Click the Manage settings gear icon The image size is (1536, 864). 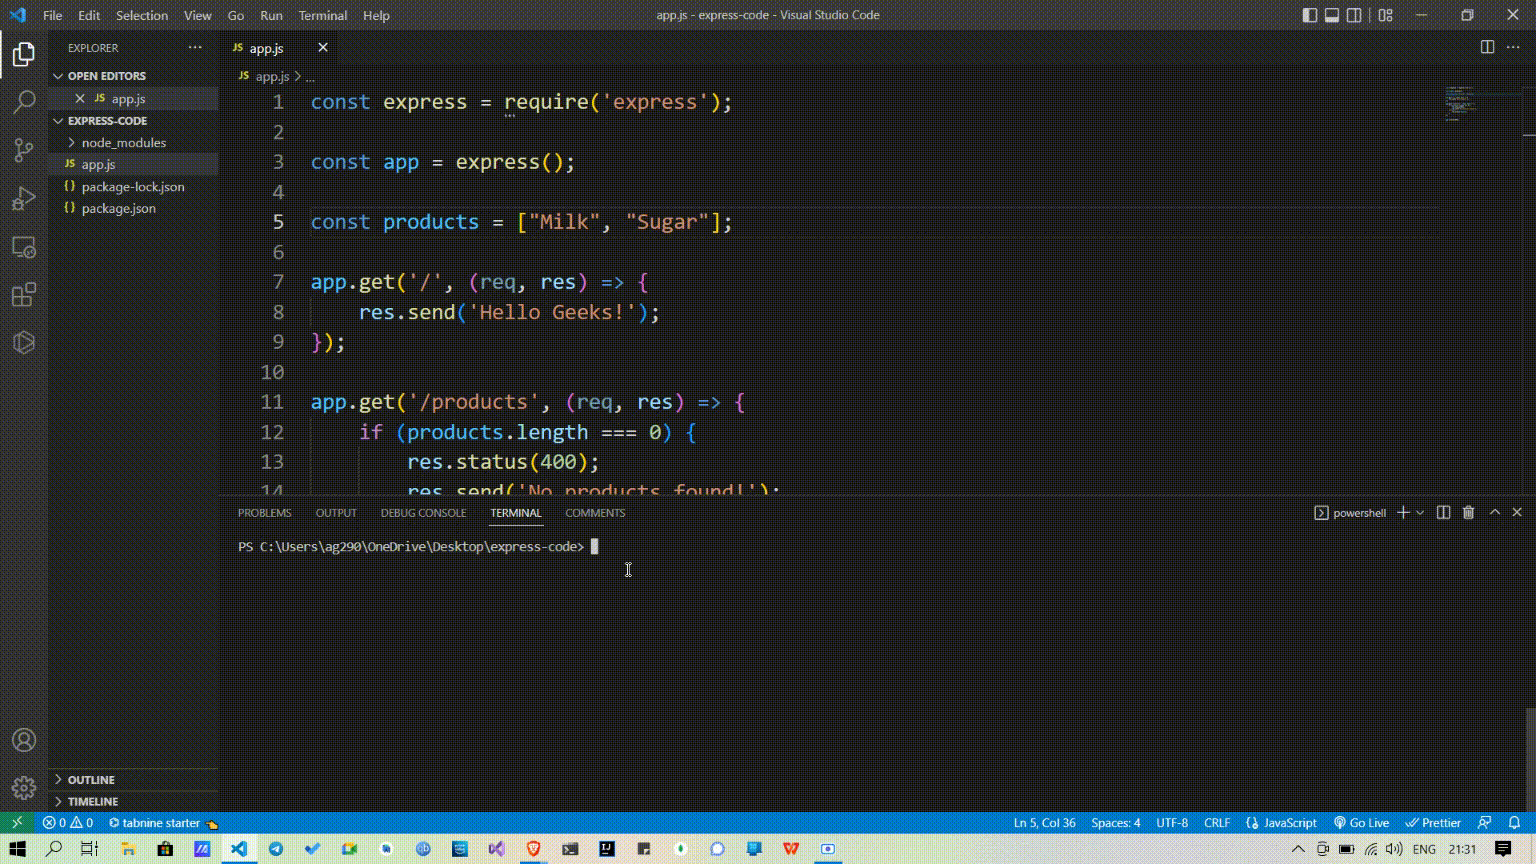pyautogui.click(x=24, y=788)
